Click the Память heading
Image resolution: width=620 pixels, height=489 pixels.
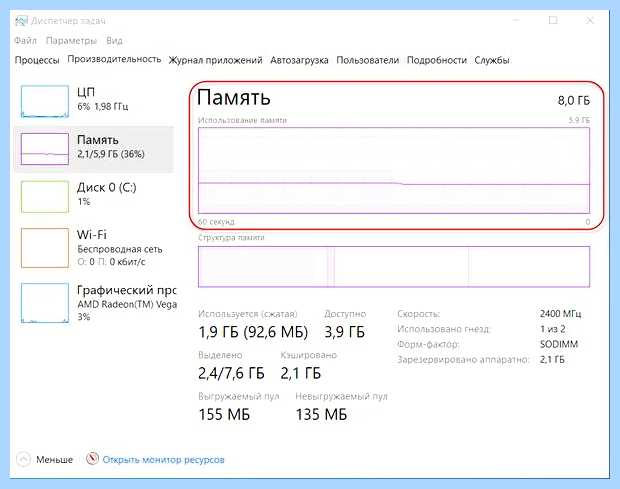pos(234,97)
